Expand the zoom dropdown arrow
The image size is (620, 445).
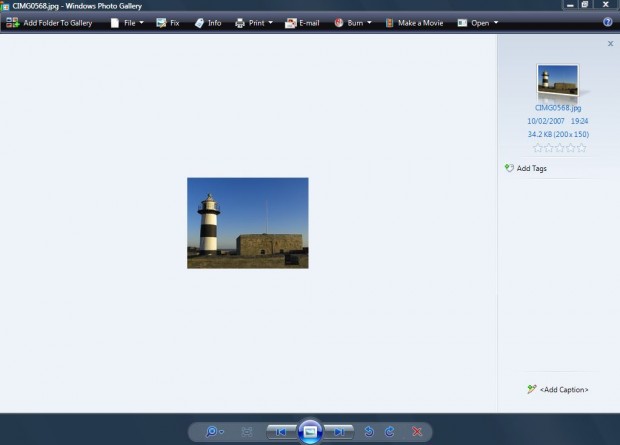221,432
